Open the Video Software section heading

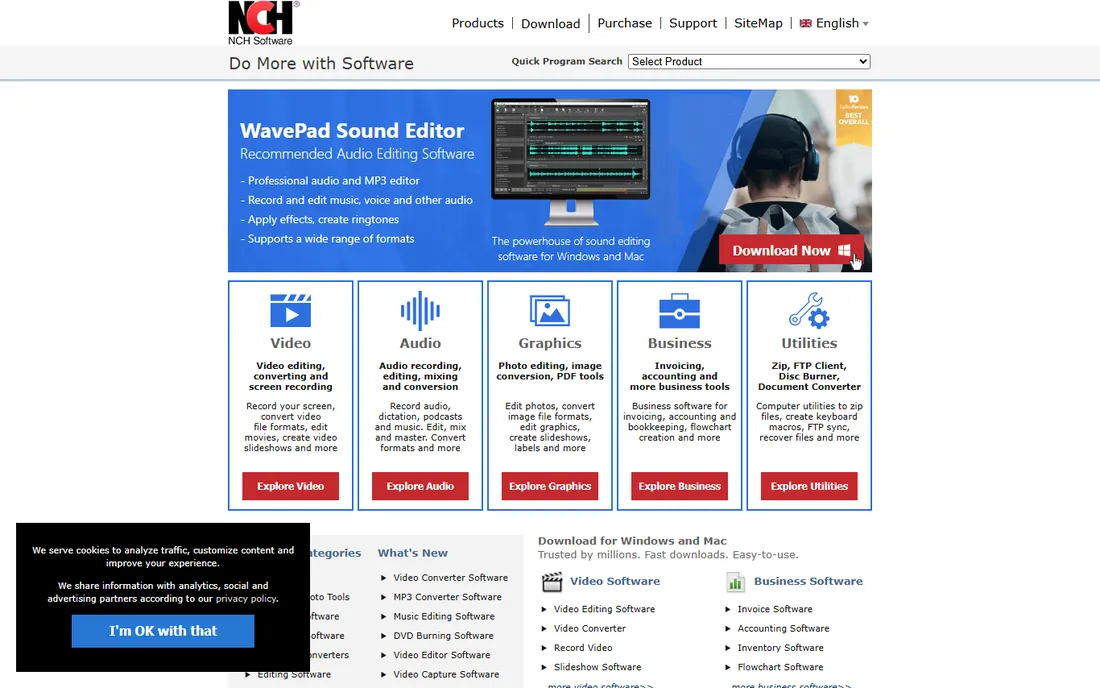click(x=615, y=581)
